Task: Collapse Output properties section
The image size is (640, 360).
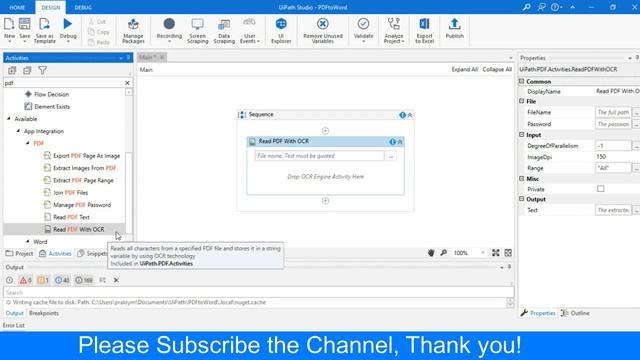Action: (522, 199)
